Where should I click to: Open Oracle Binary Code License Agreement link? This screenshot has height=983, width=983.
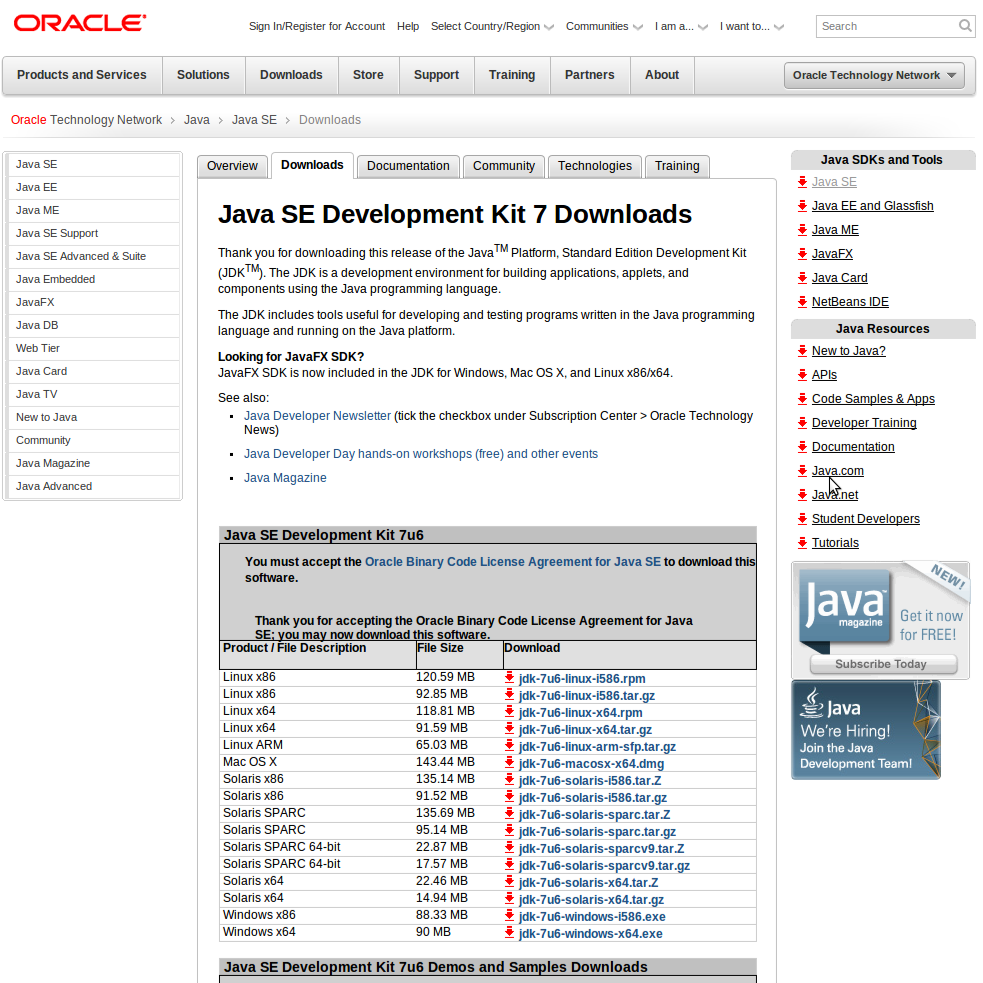(513, 562)
